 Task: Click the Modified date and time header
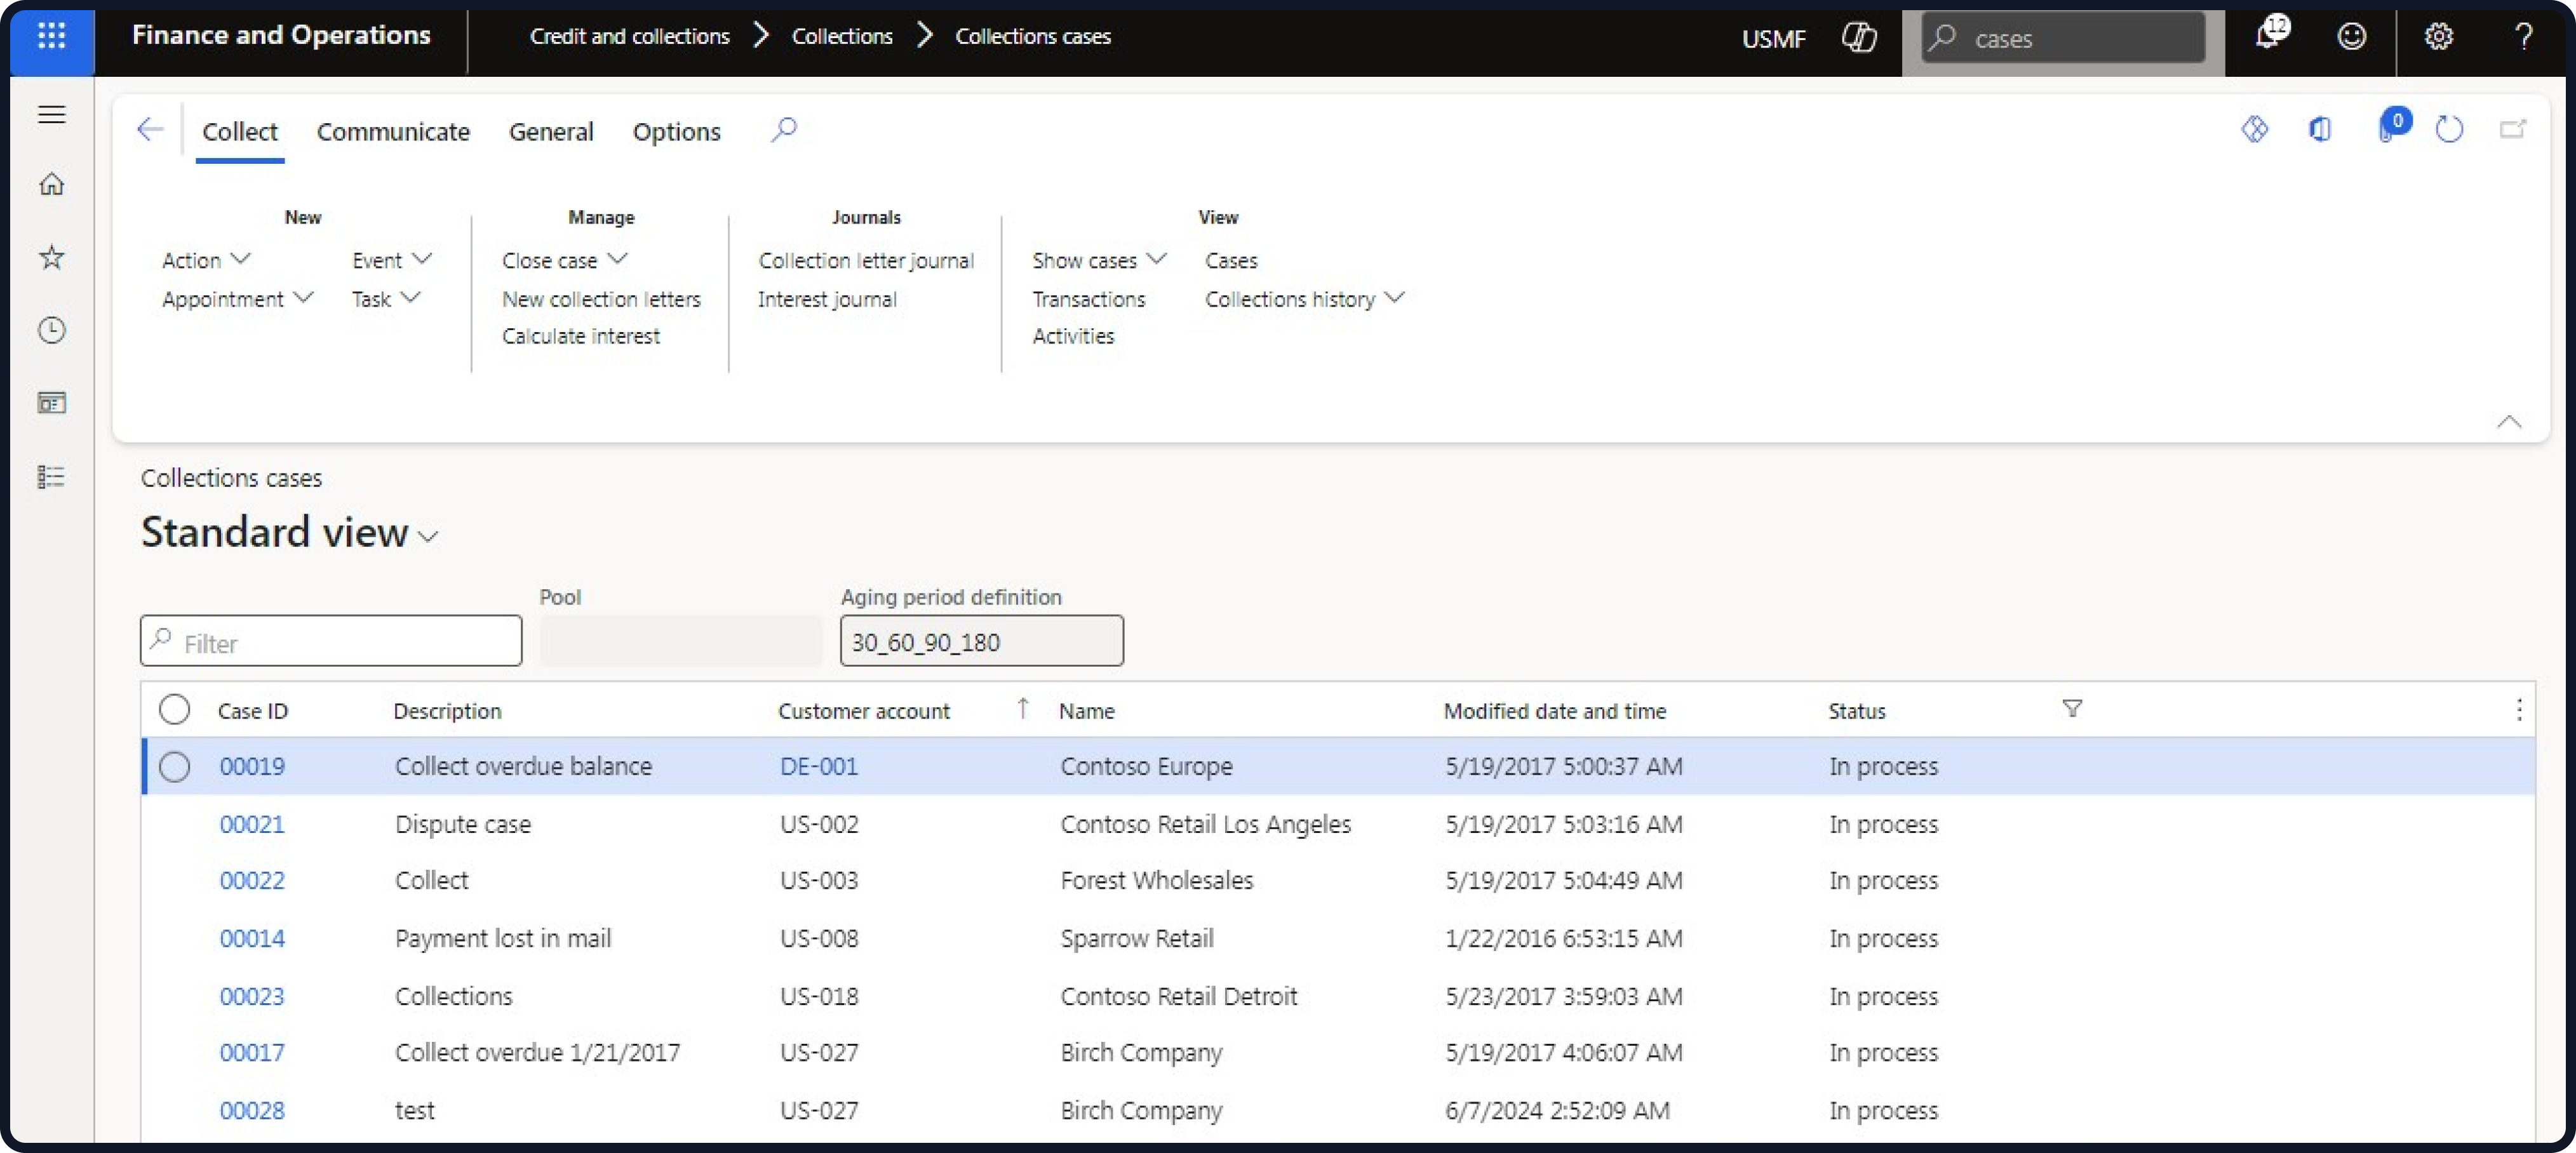[x=1554, y=710]
